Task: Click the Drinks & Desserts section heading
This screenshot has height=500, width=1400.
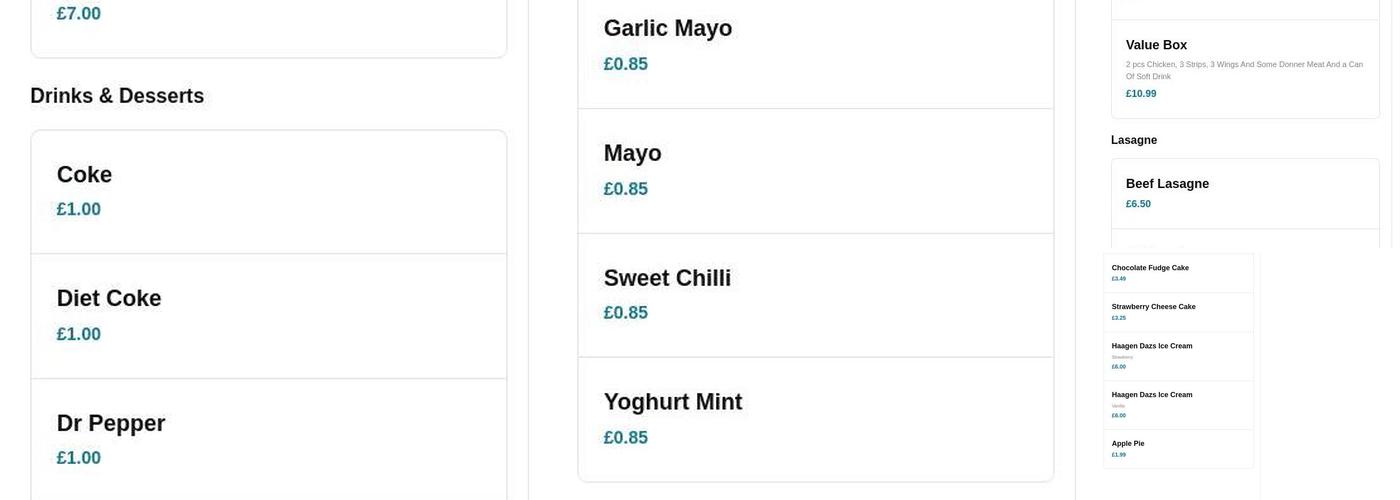Action: (117, 96)
